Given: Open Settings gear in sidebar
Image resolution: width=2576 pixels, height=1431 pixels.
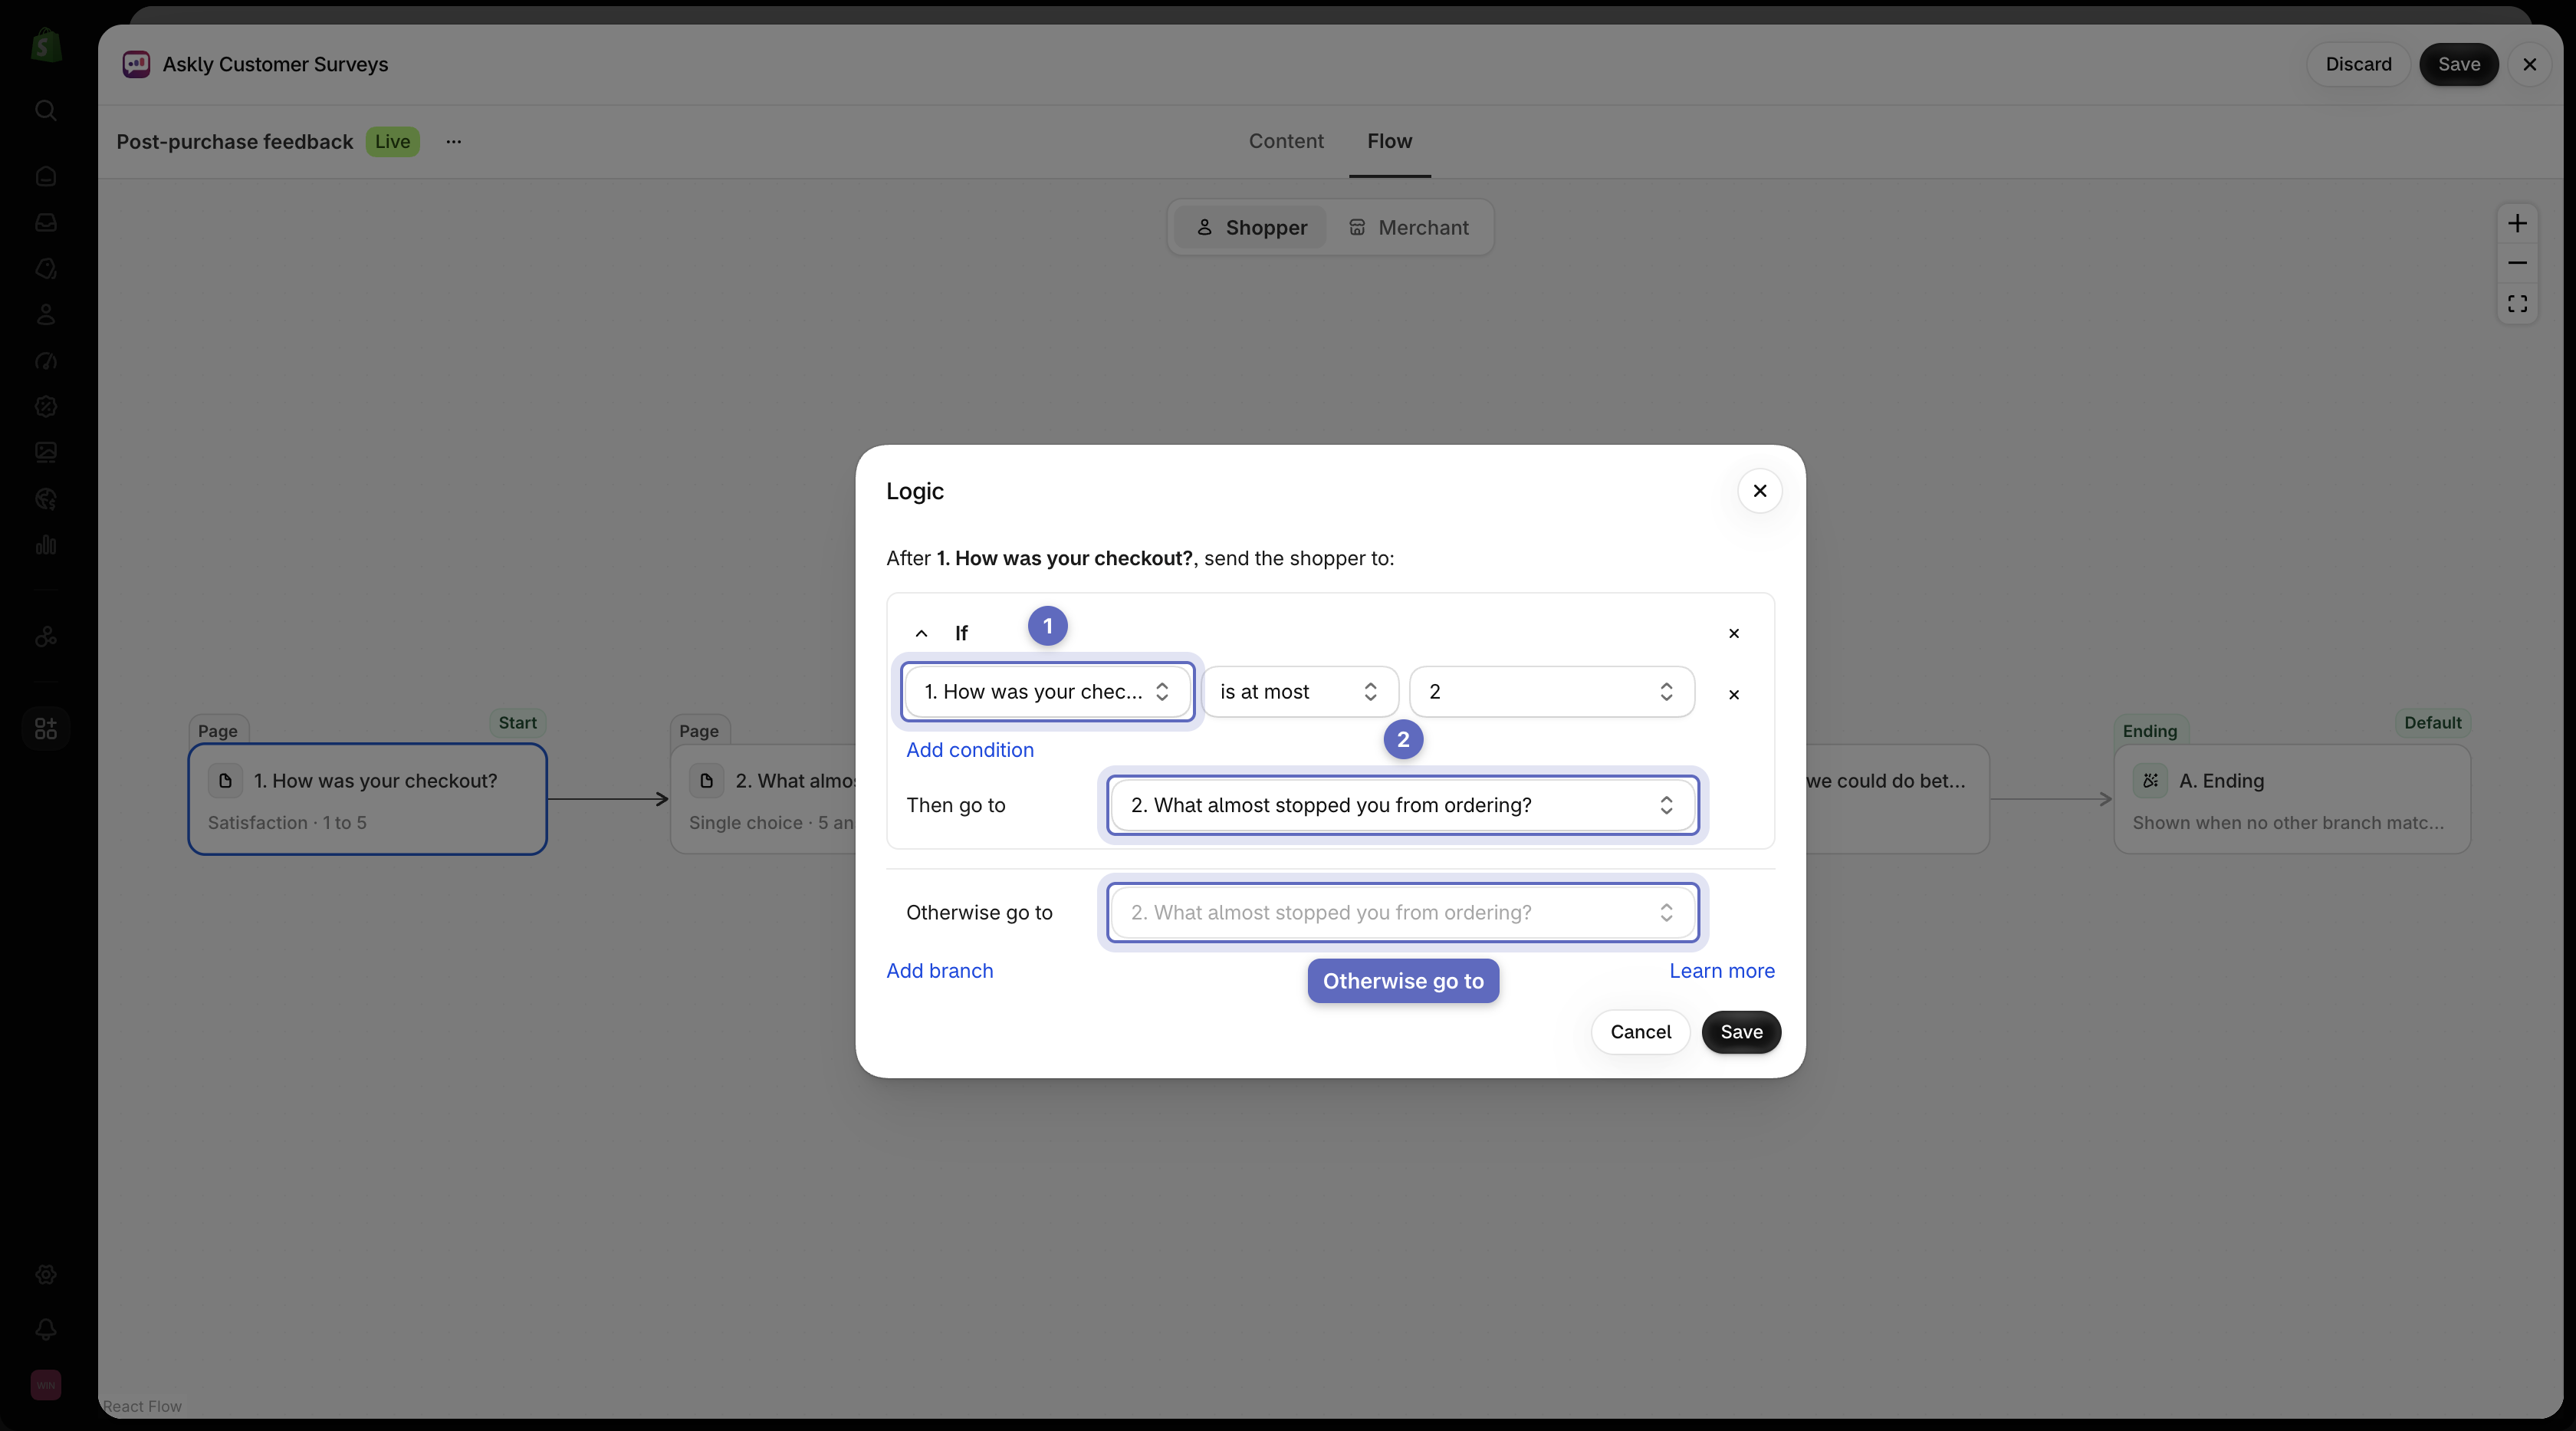Looking at the screenshot, I should [x=46, y=1274].
